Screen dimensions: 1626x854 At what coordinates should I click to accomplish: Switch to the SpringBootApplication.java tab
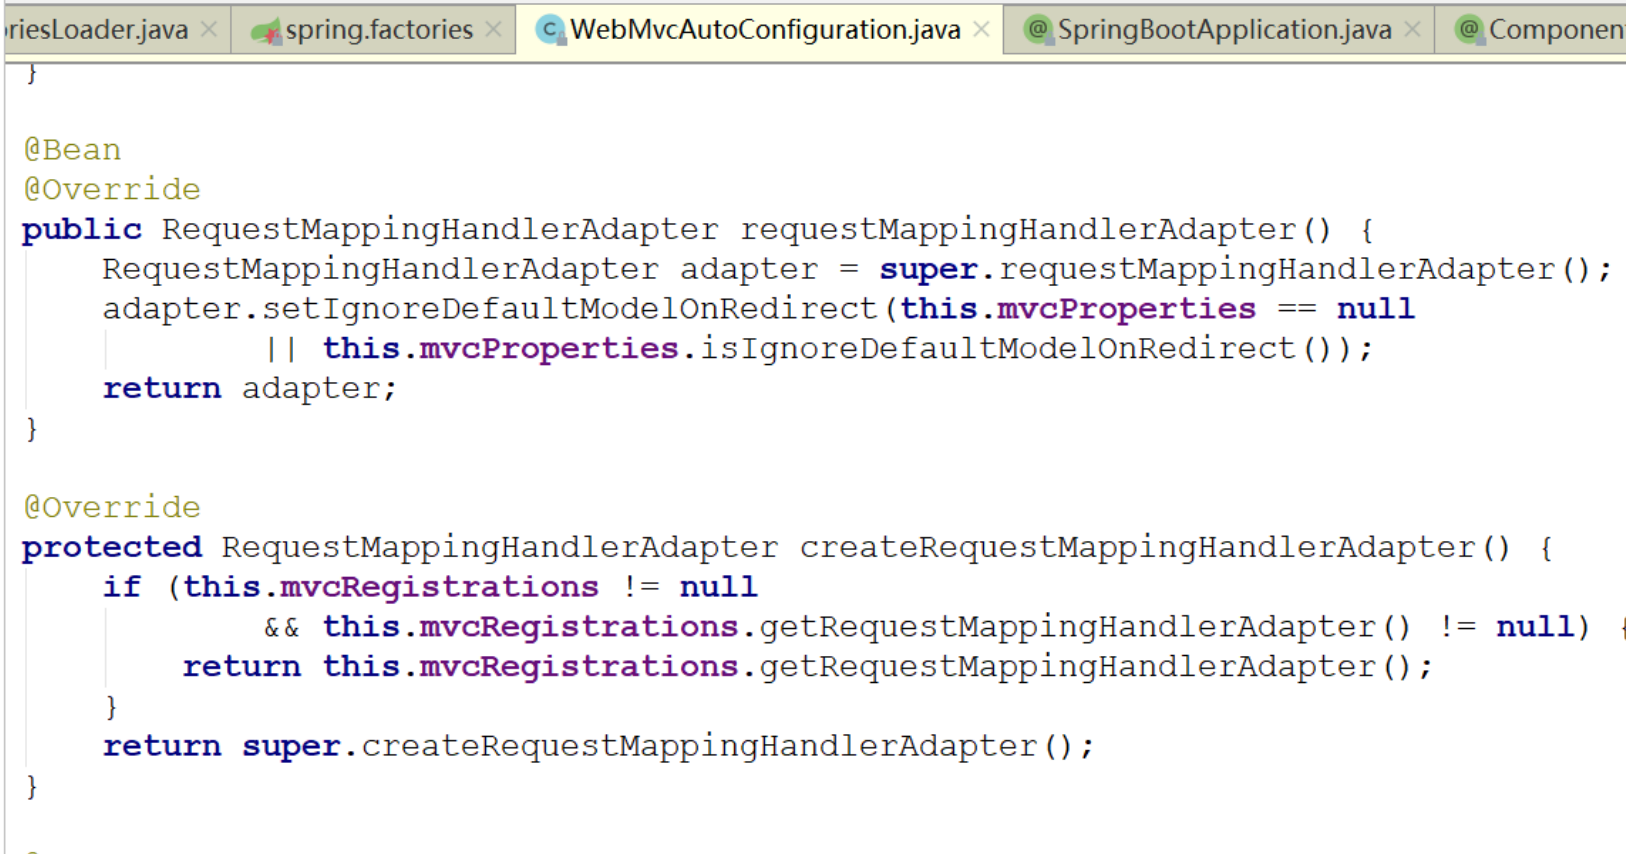pos(1217,30)
